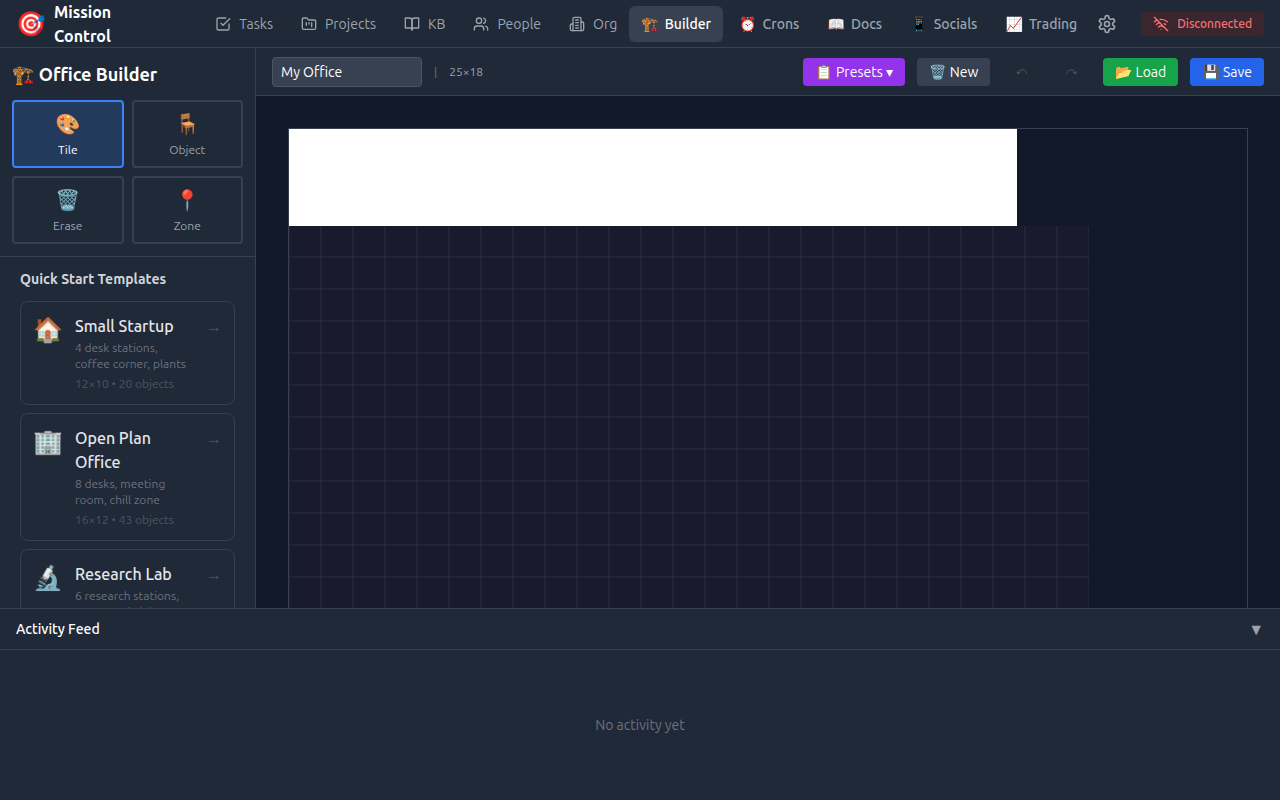Click the Save button
1280x800 pixels.
[1226, 72]
